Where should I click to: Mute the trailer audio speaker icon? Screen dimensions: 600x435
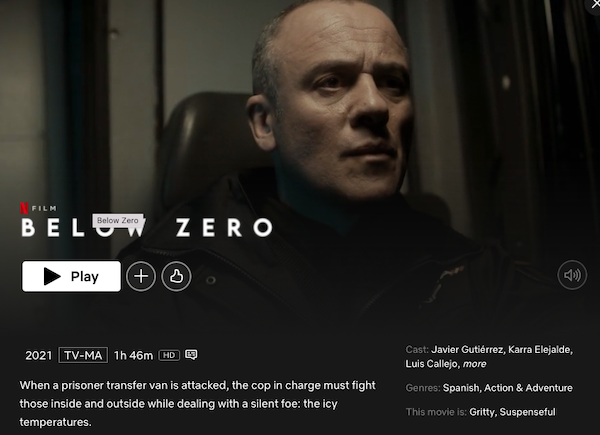(x=572, y=275)
